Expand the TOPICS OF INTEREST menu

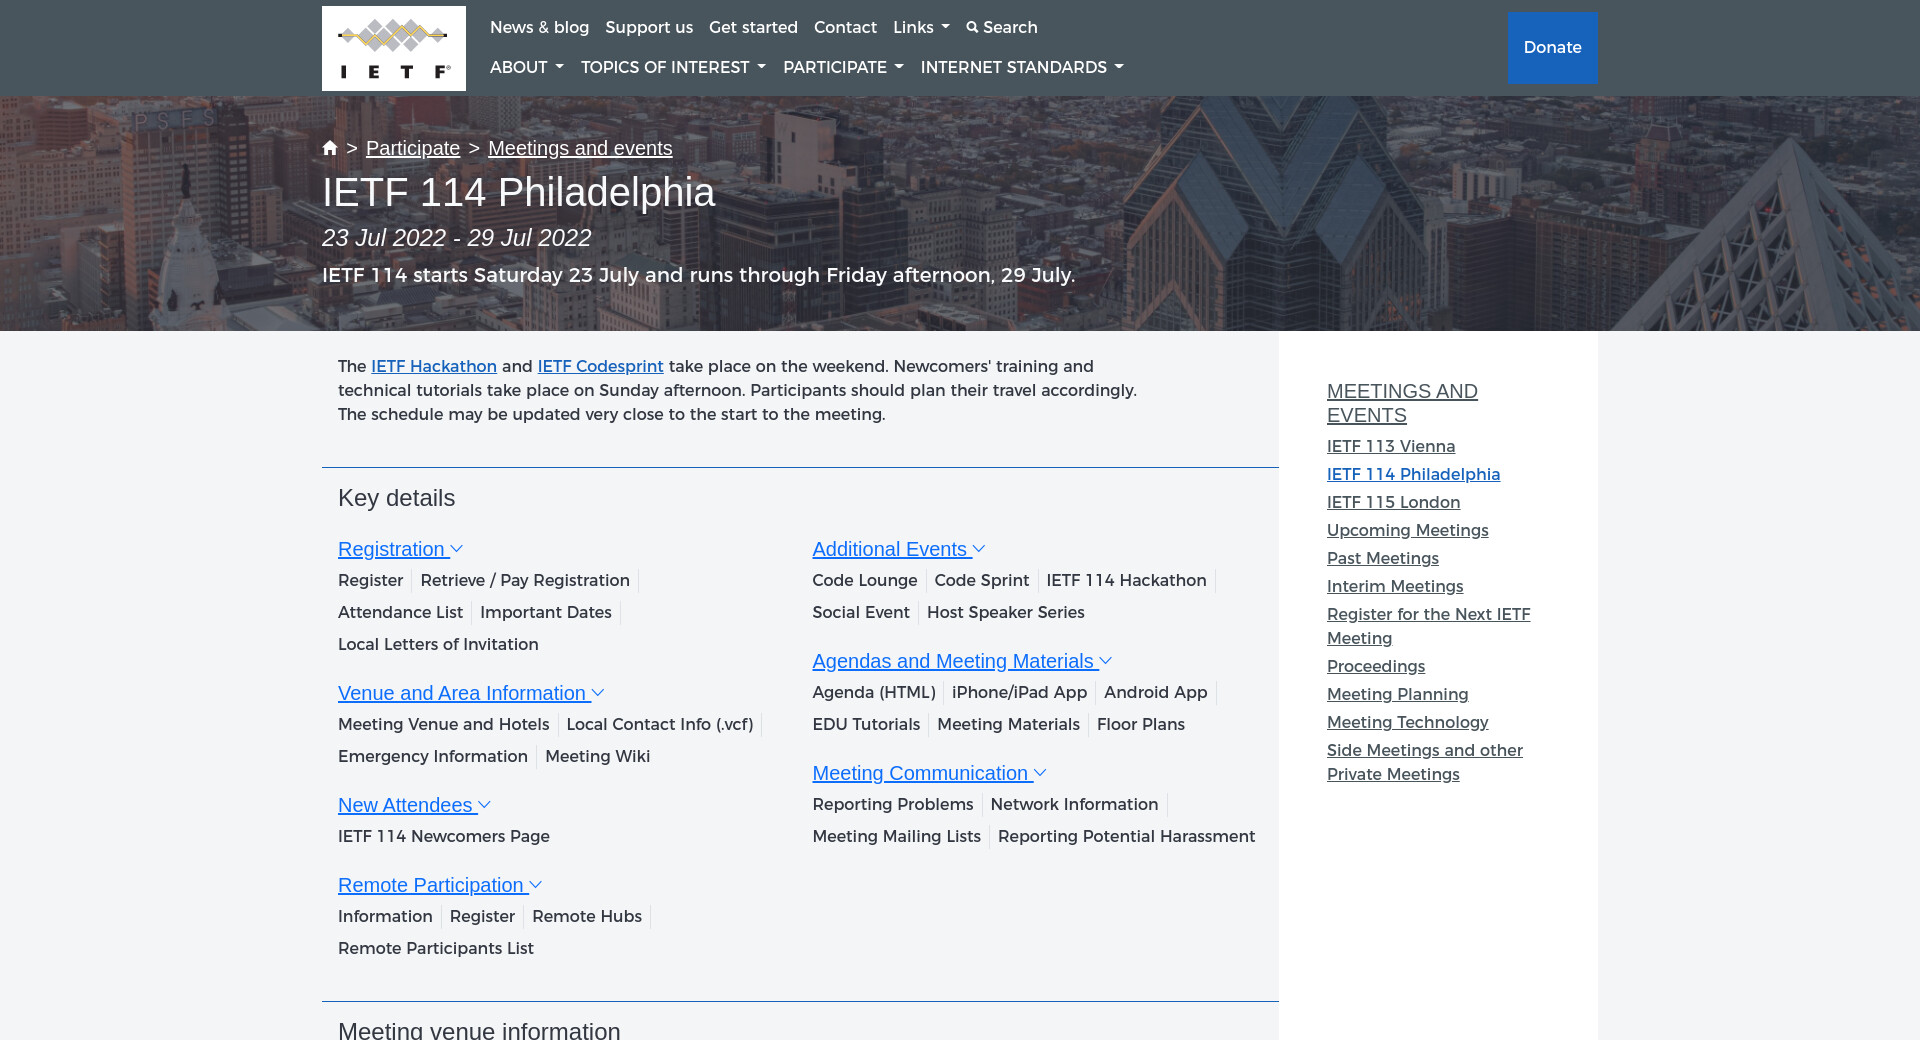click(x=672, y=67)
